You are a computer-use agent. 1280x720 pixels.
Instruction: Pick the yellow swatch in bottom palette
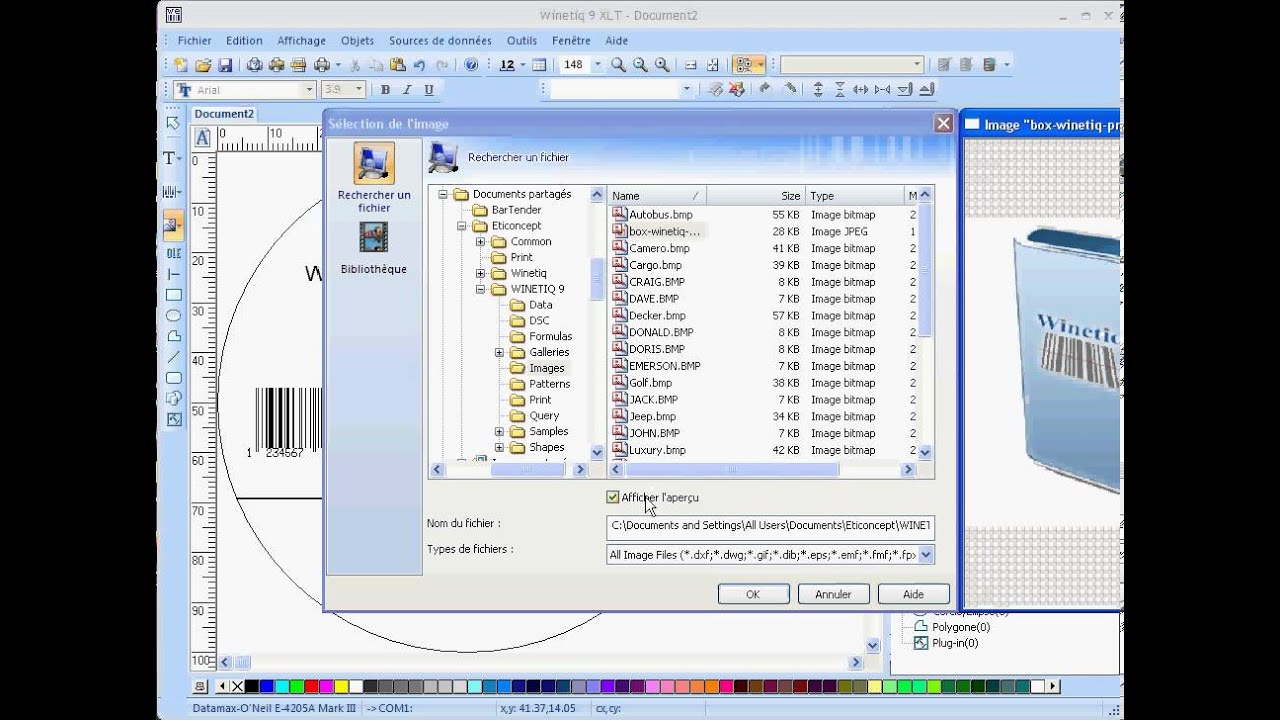pos(341,686)
